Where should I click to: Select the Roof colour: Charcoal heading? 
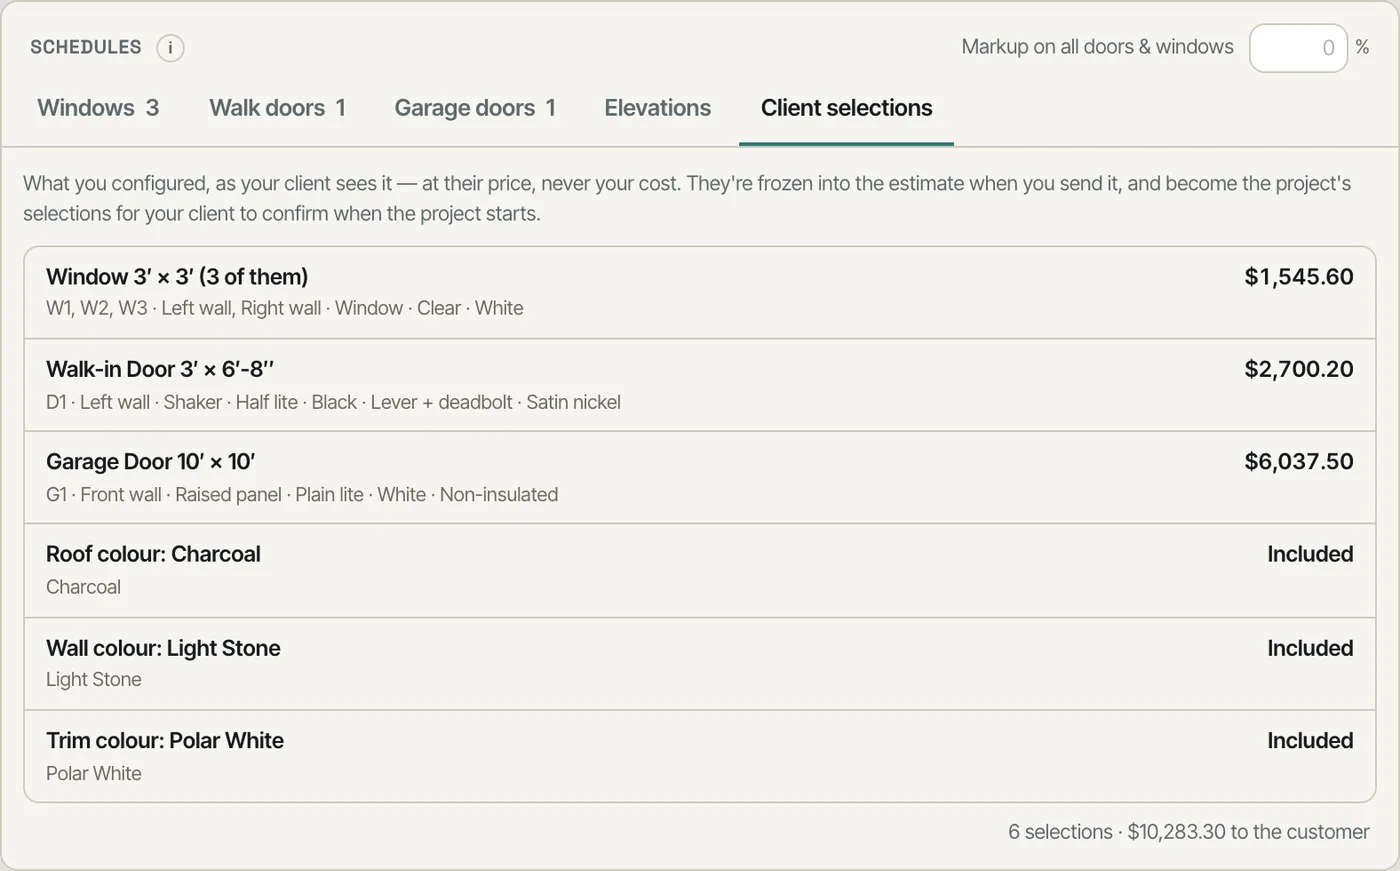[x=153, y=554]
